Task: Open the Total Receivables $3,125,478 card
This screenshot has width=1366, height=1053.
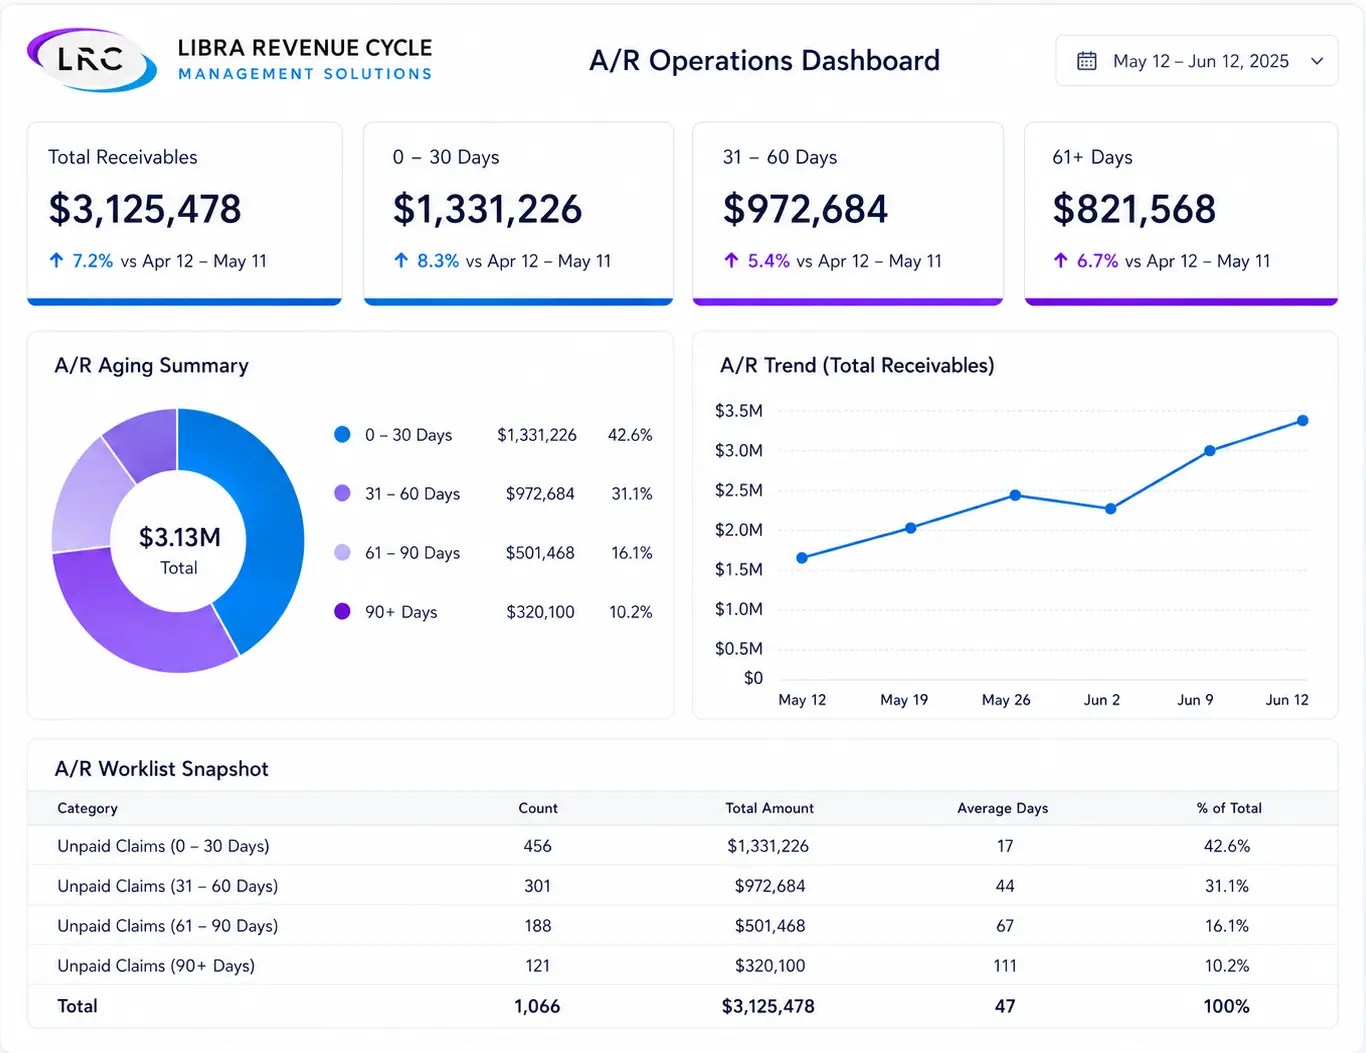Action: (x=185, y=213)
